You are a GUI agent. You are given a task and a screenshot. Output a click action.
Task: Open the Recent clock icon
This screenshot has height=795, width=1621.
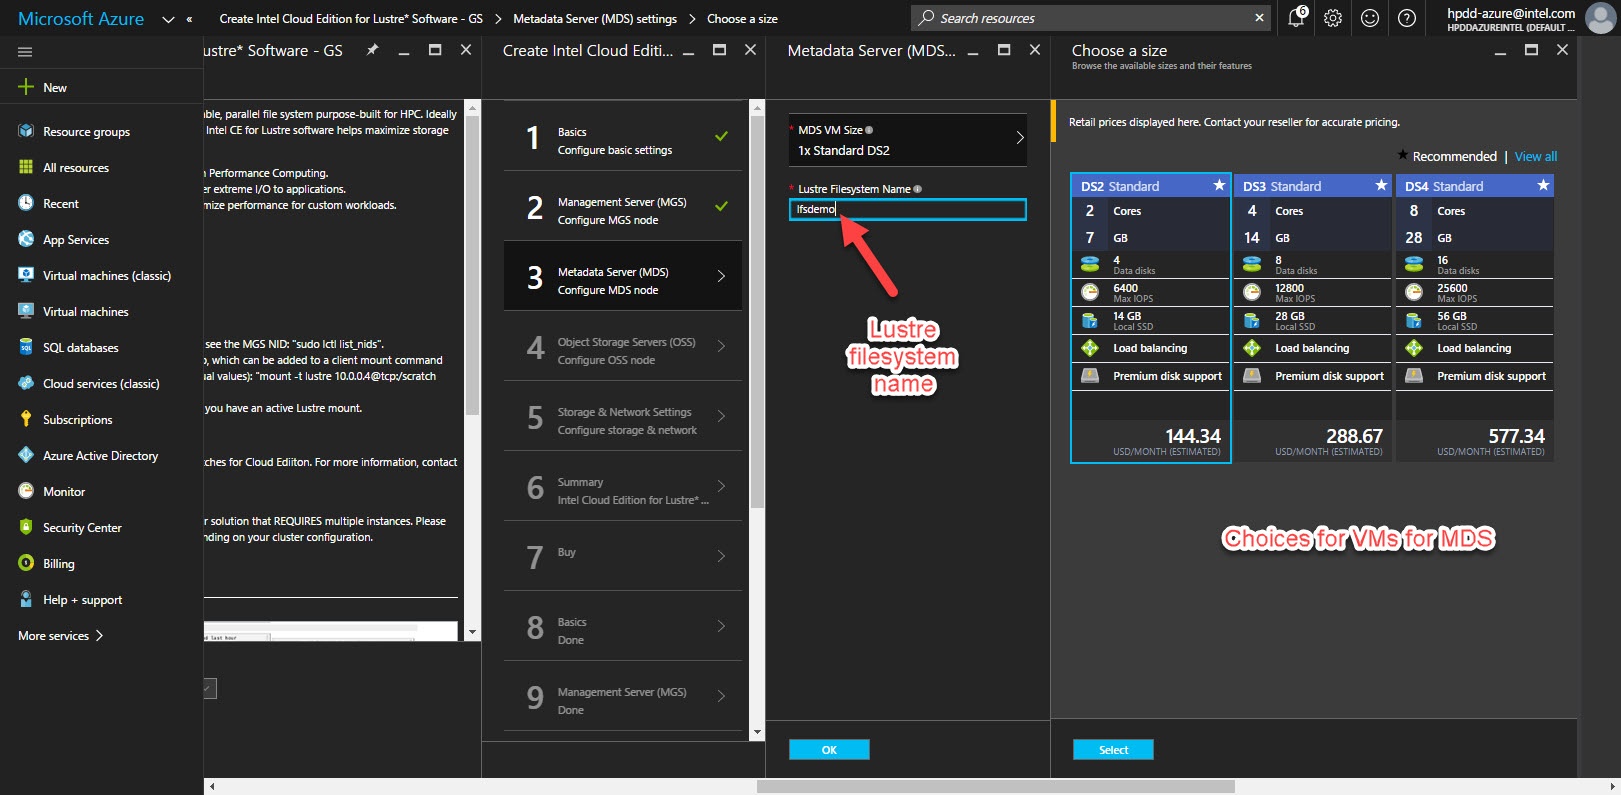point(26,203)
